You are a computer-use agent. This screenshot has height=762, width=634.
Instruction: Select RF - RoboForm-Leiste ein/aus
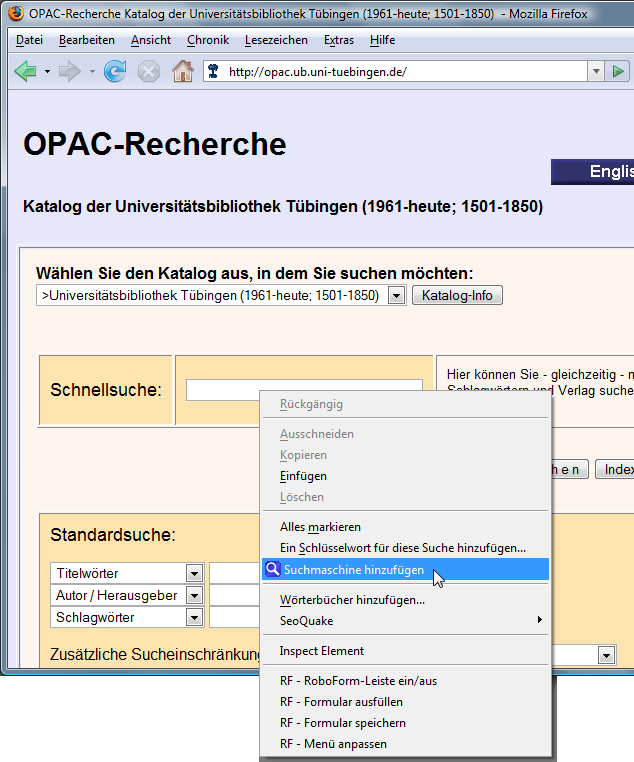click(x=406, y=681)
